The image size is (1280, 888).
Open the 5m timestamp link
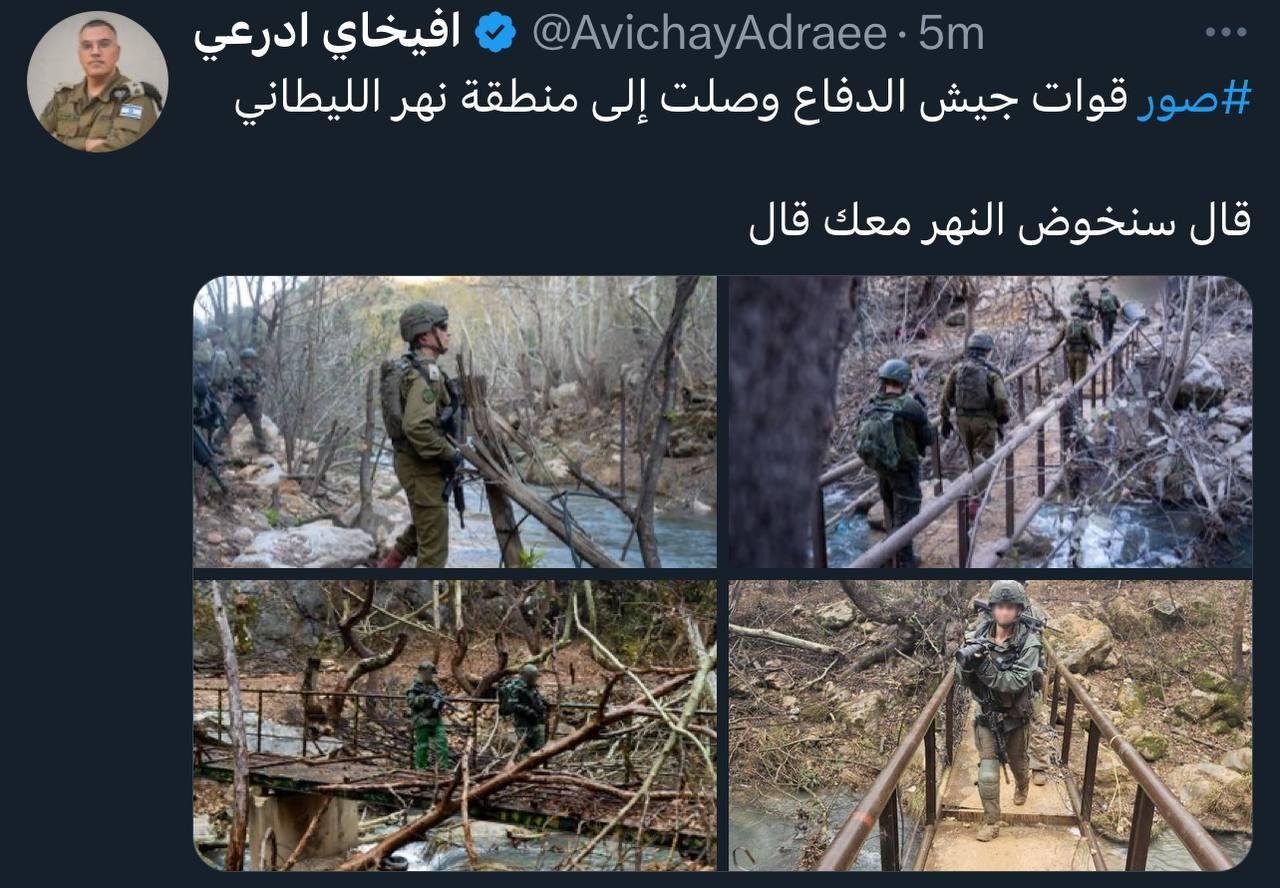[951, 35]
